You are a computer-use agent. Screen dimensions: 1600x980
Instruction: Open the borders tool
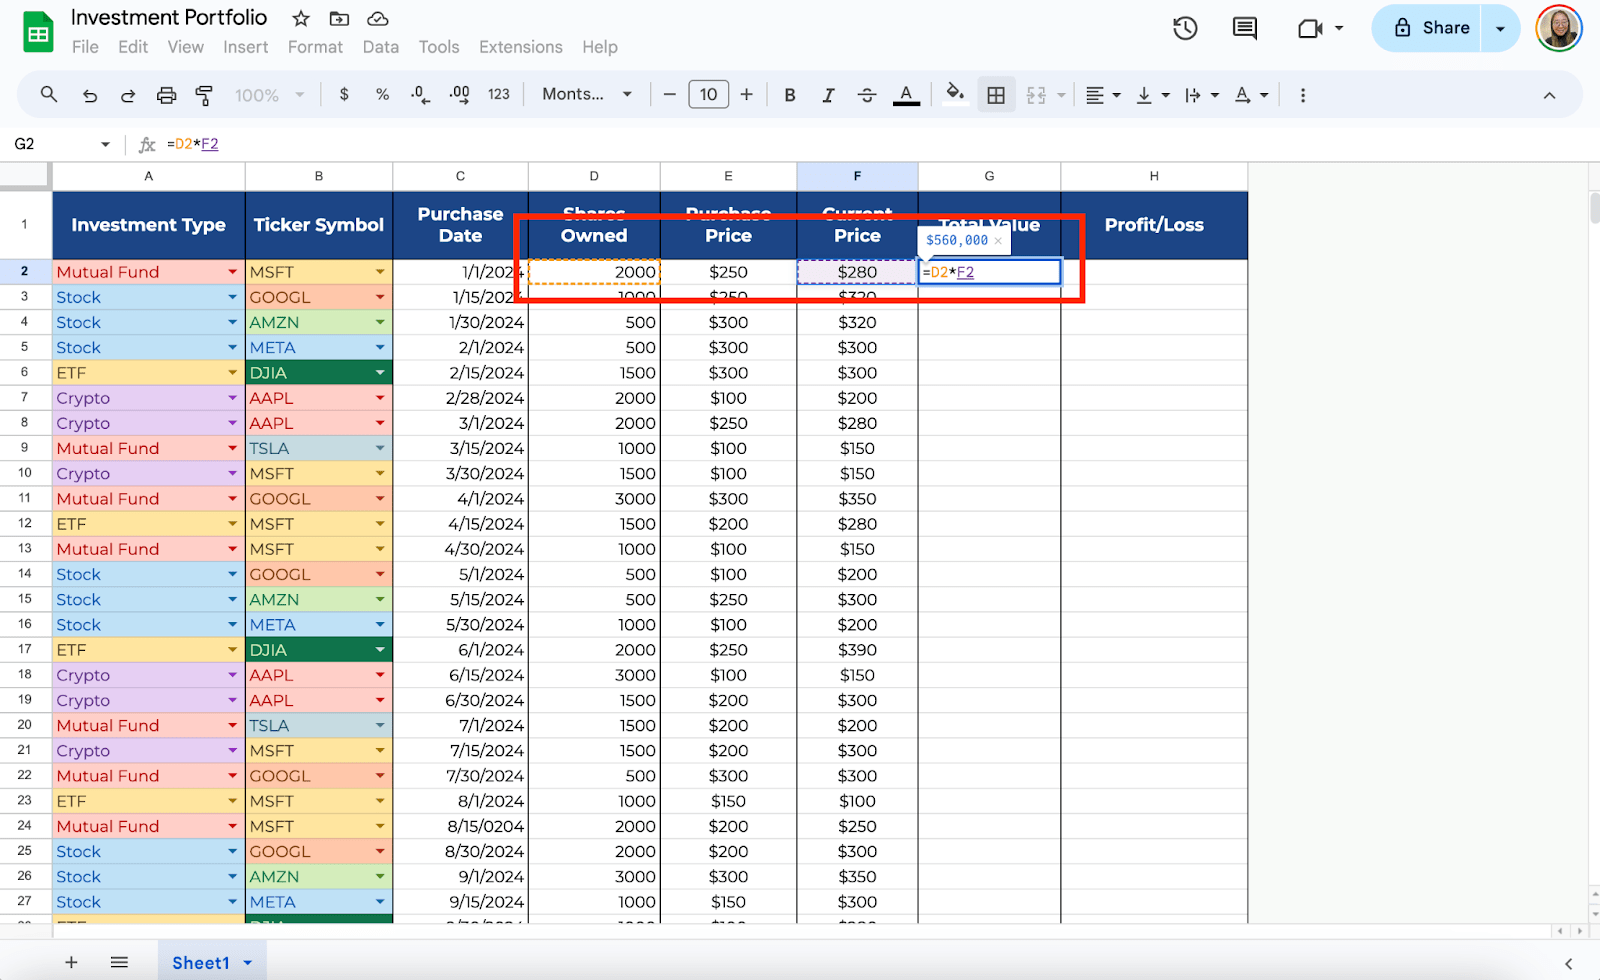pyautogui.click(x=996, y=95)
